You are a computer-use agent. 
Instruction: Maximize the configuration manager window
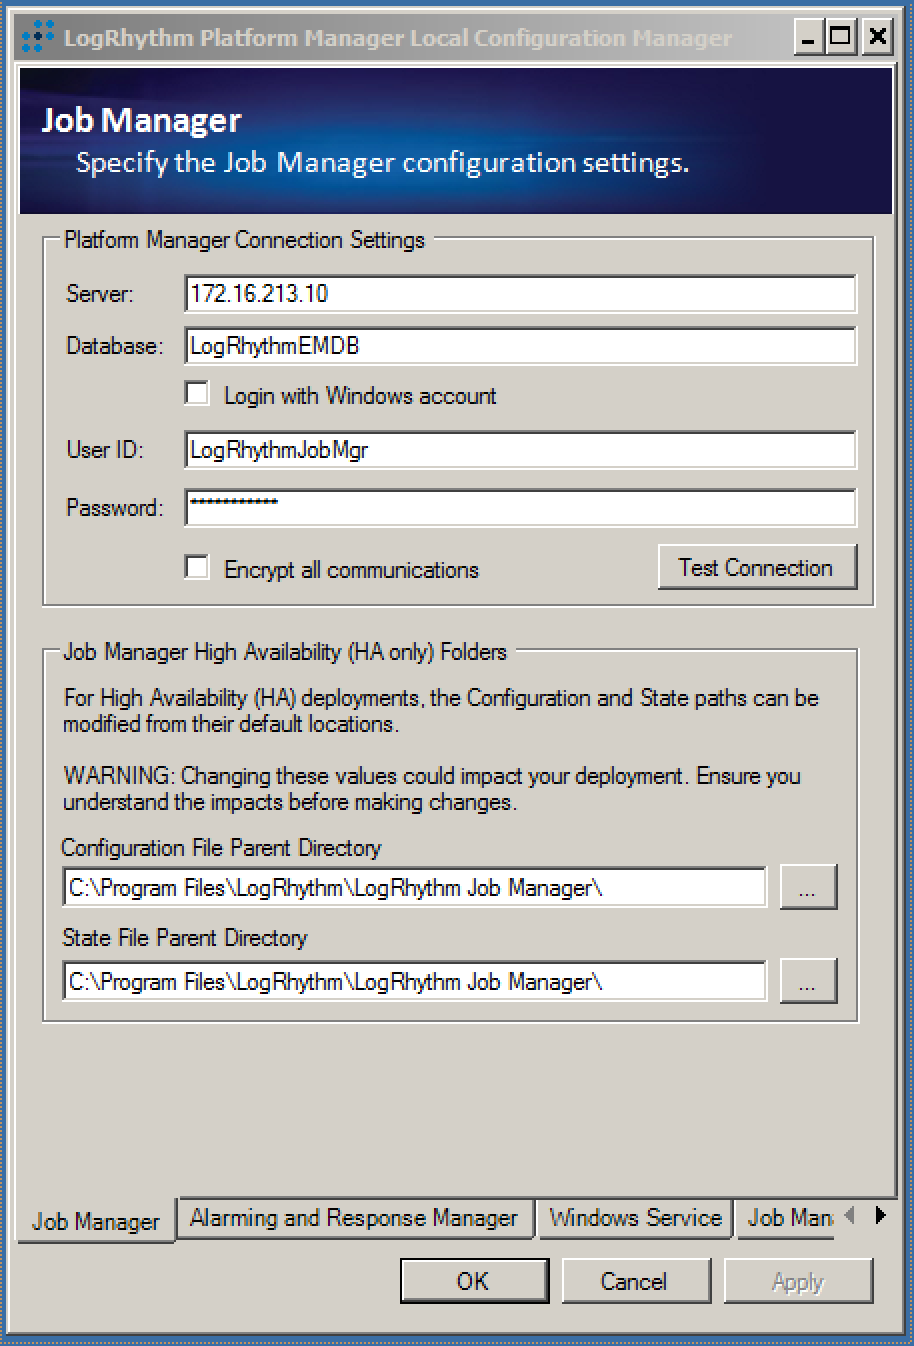click(x=842, y=38)
